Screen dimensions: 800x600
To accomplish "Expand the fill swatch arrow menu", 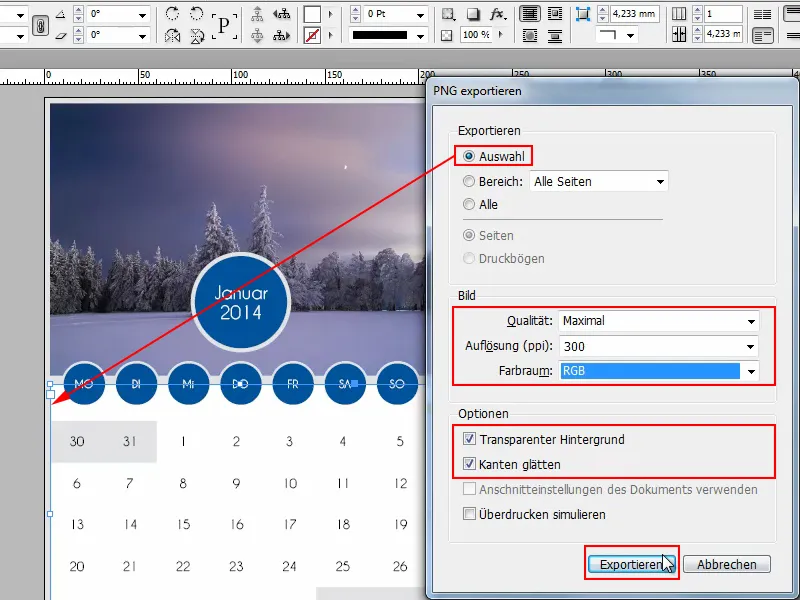I will 330,14.
